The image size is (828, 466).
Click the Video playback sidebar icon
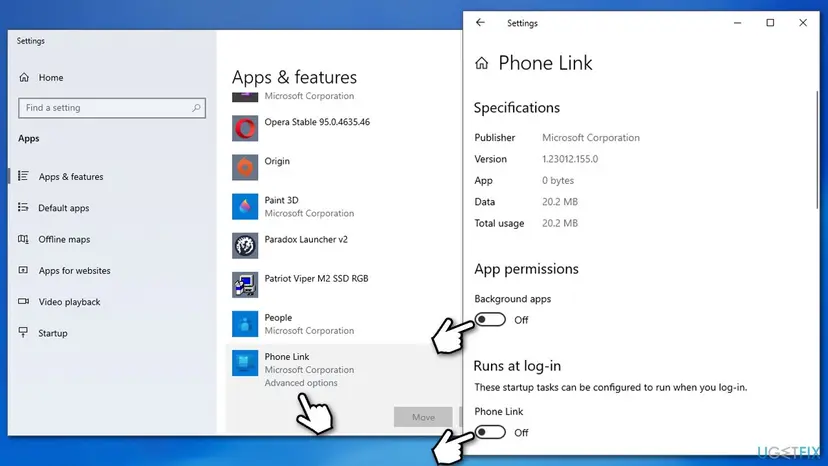point(23,301)
